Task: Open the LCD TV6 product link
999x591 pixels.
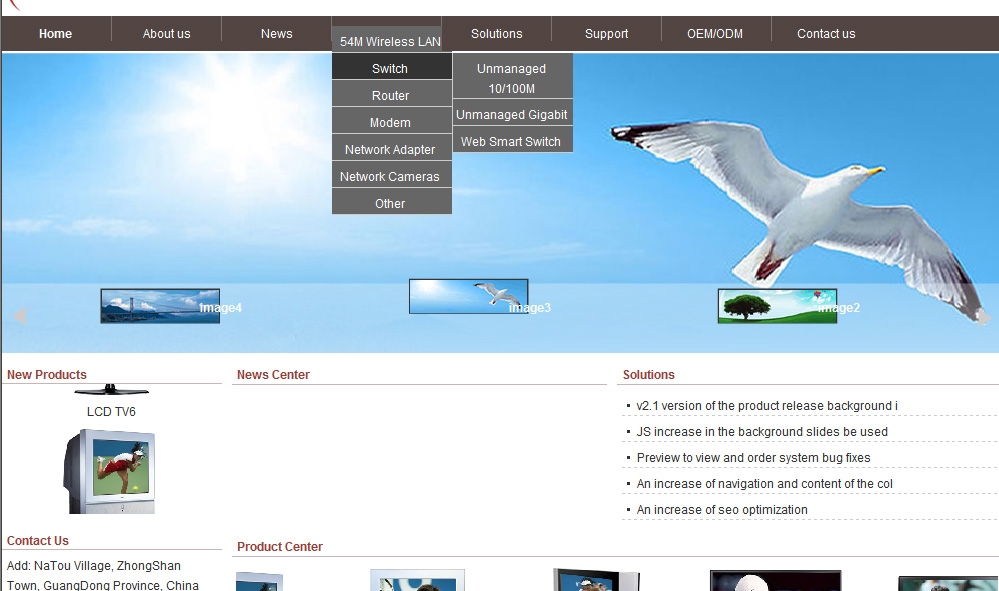Action: pos(111,412)
